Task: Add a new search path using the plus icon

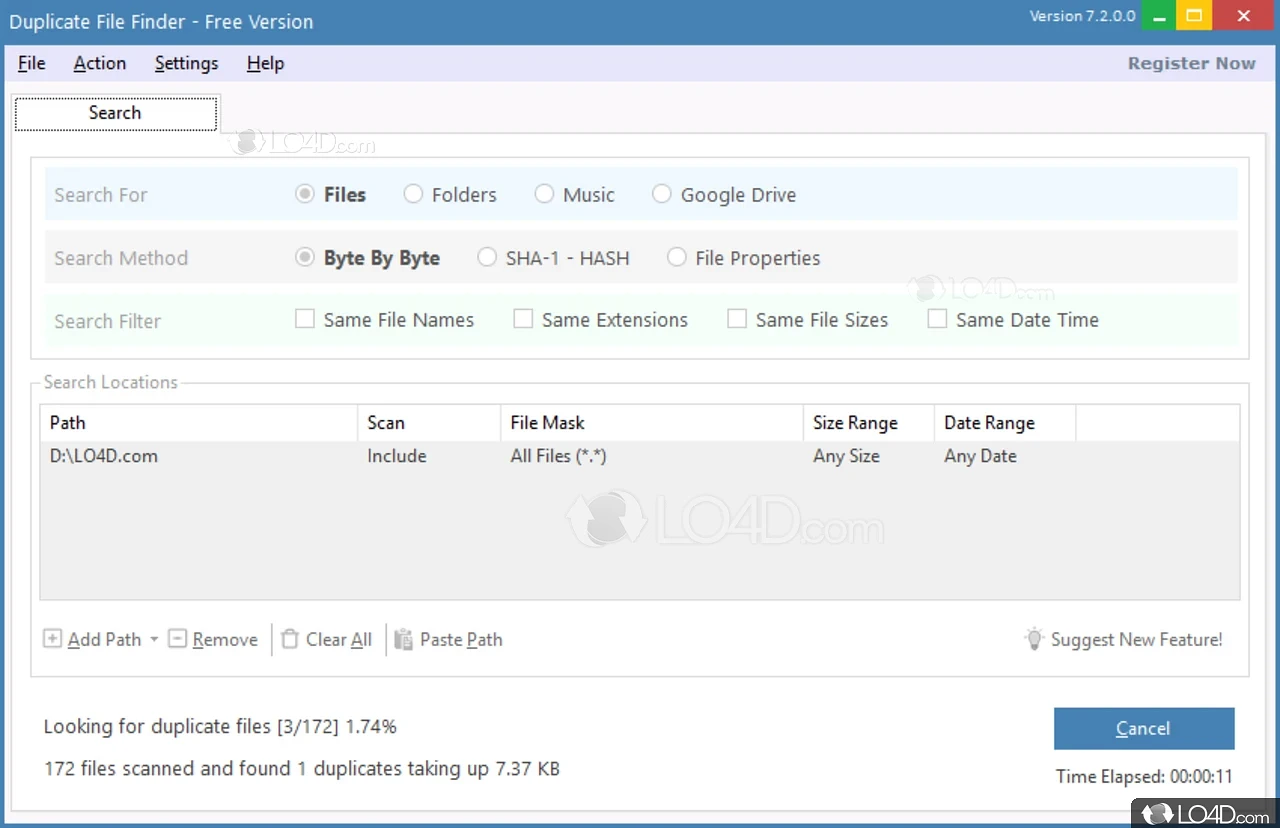Action: (53, 638)
